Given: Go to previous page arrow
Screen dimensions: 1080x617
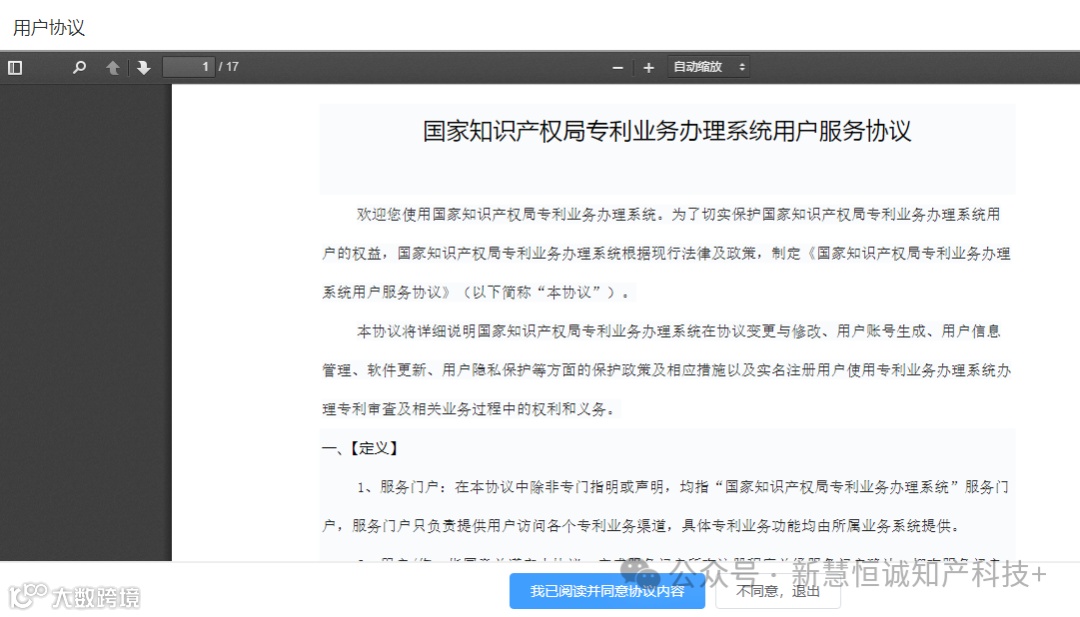Looking at the screenshot, I should 113,67.
